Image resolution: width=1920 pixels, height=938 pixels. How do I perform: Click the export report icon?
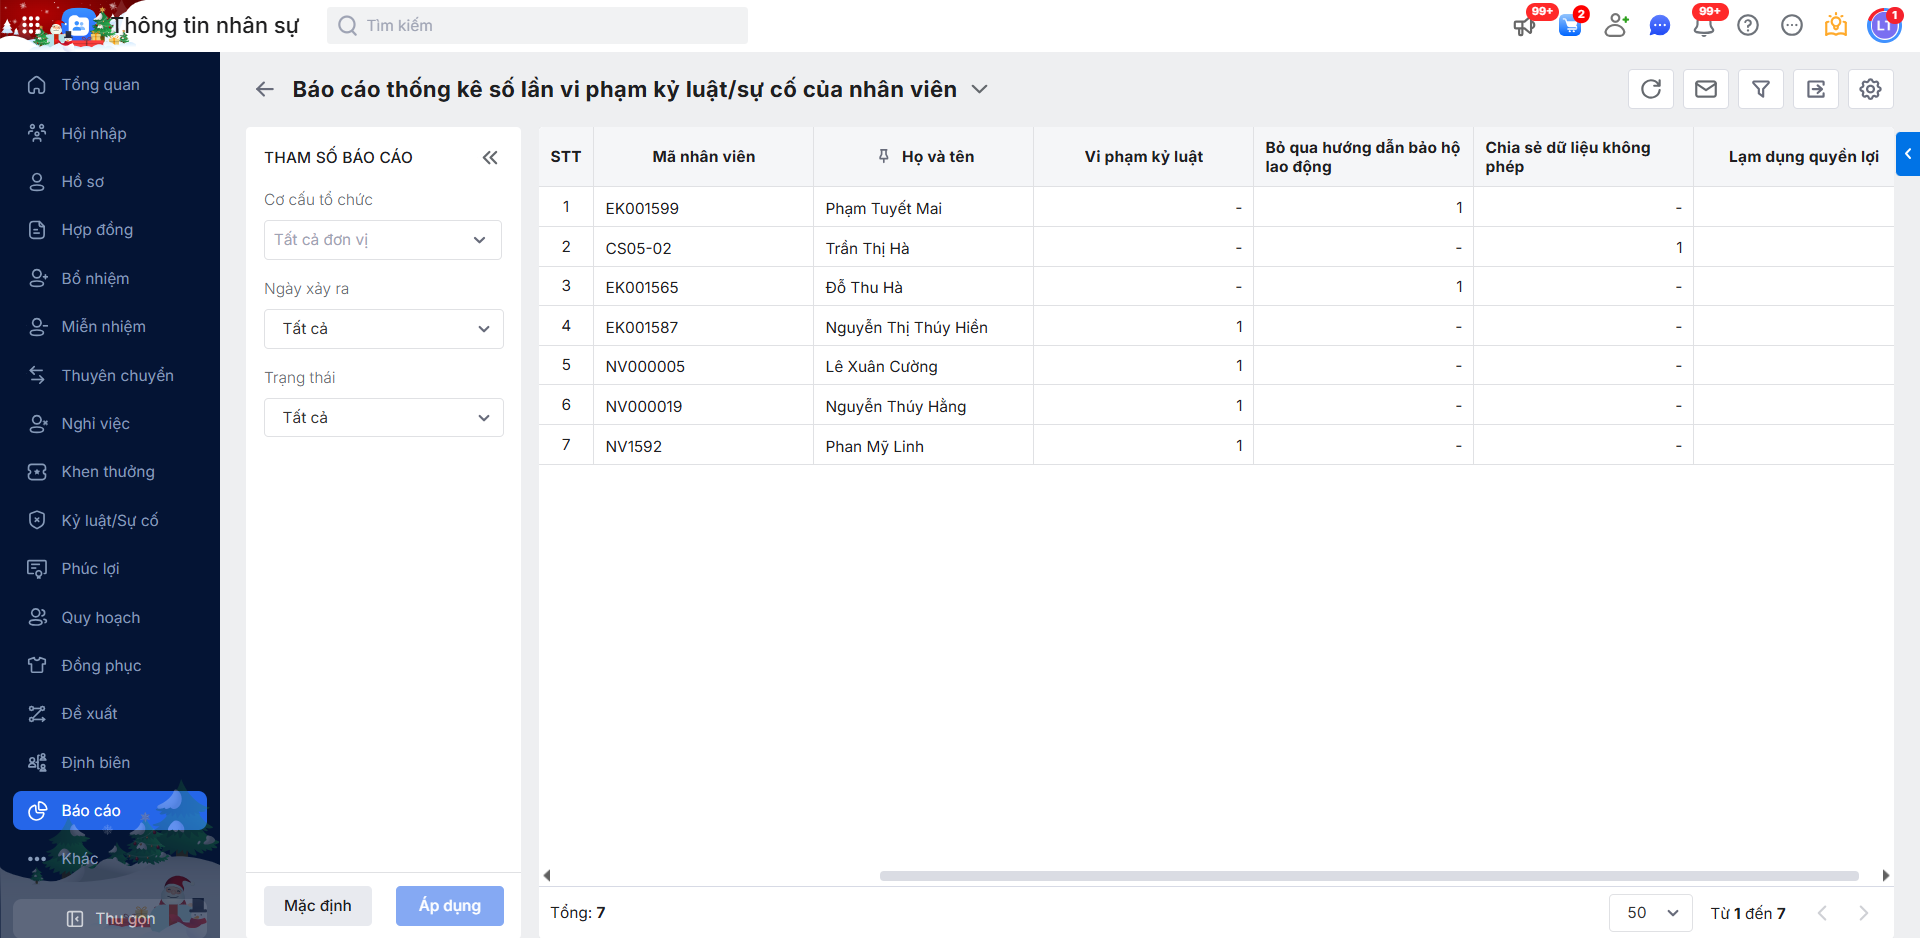point(1816,89)
